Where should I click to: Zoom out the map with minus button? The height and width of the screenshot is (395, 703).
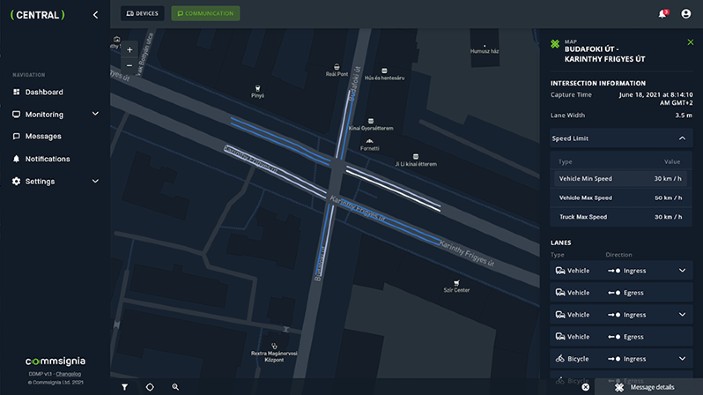[130, 65]
